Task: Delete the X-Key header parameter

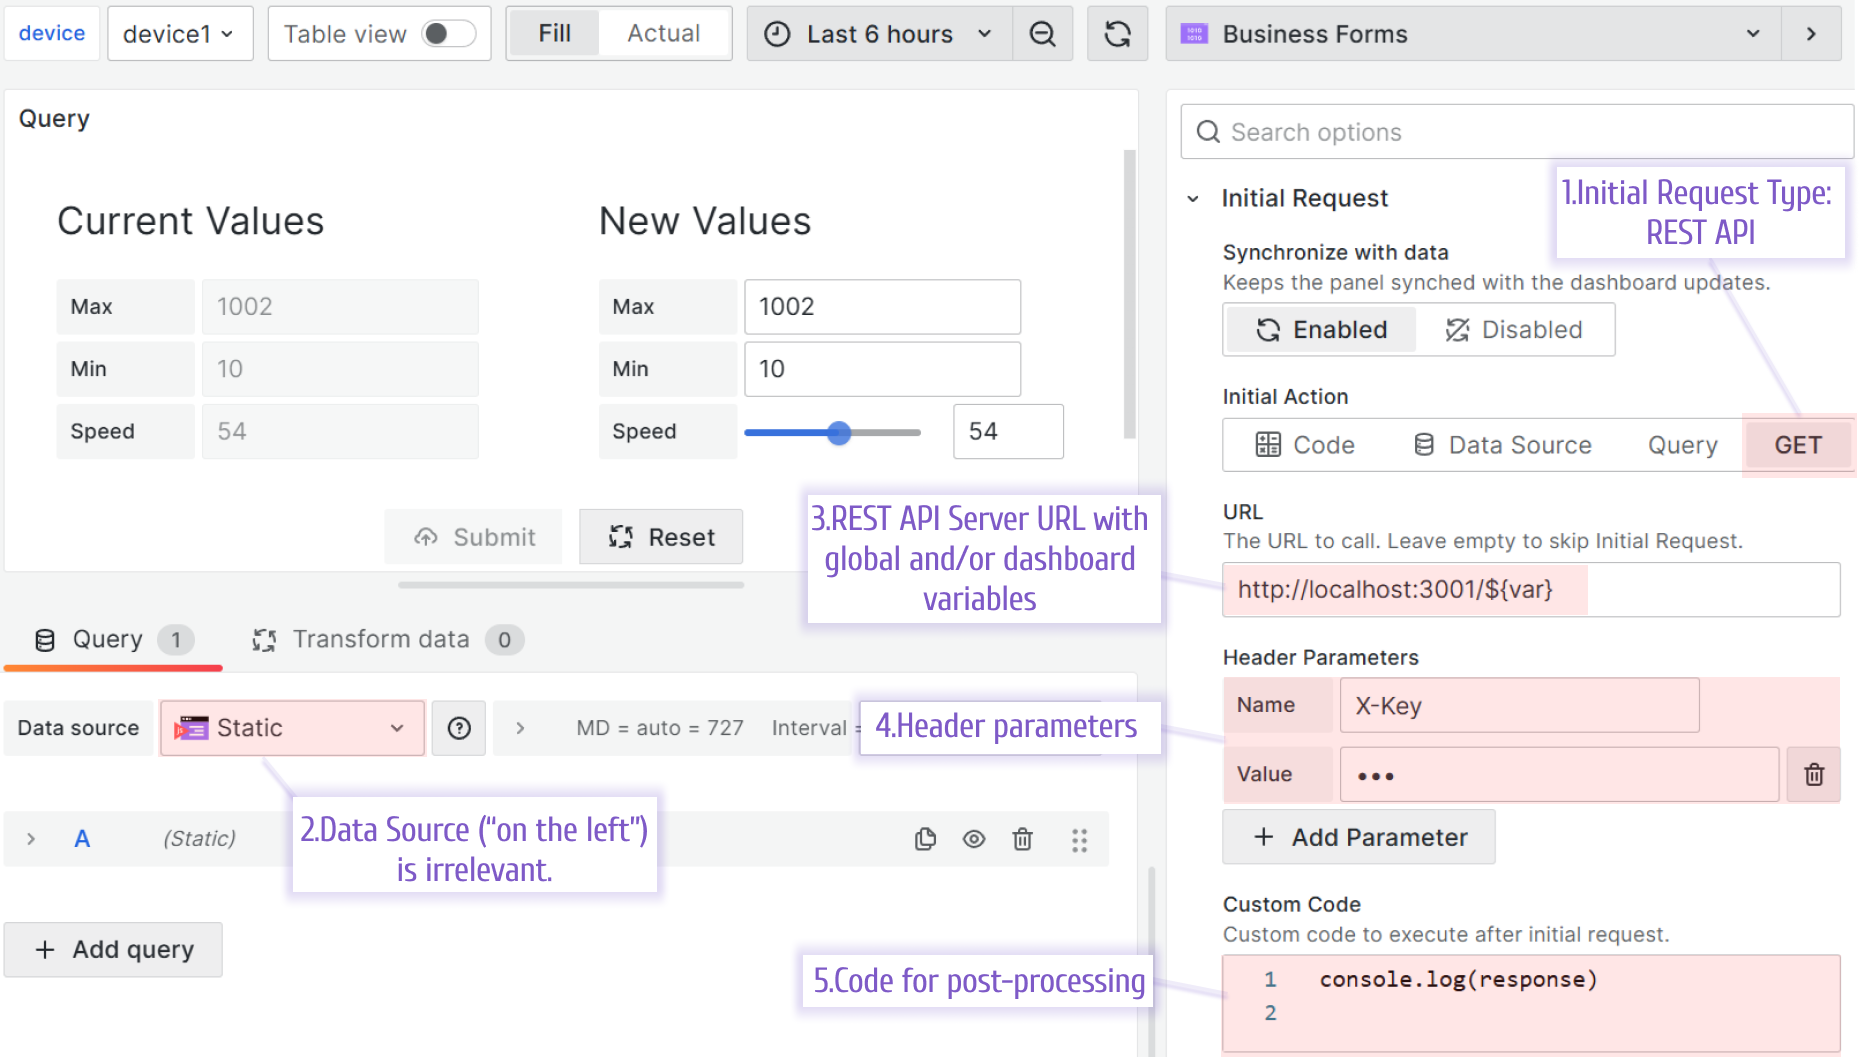Action: pyautogui.click(x=1814, y=774)
